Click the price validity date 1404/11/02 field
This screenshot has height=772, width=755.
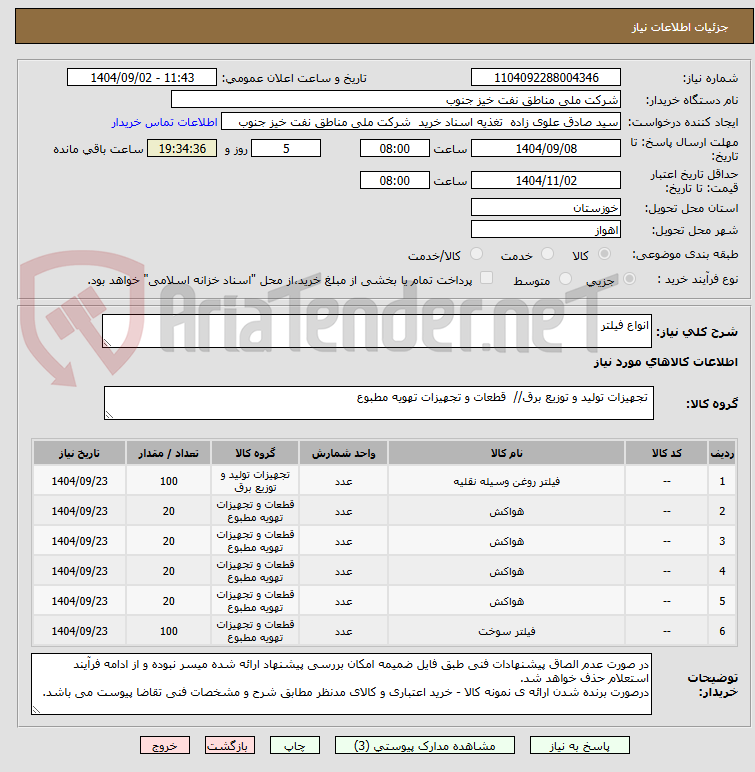pos(546,180)
